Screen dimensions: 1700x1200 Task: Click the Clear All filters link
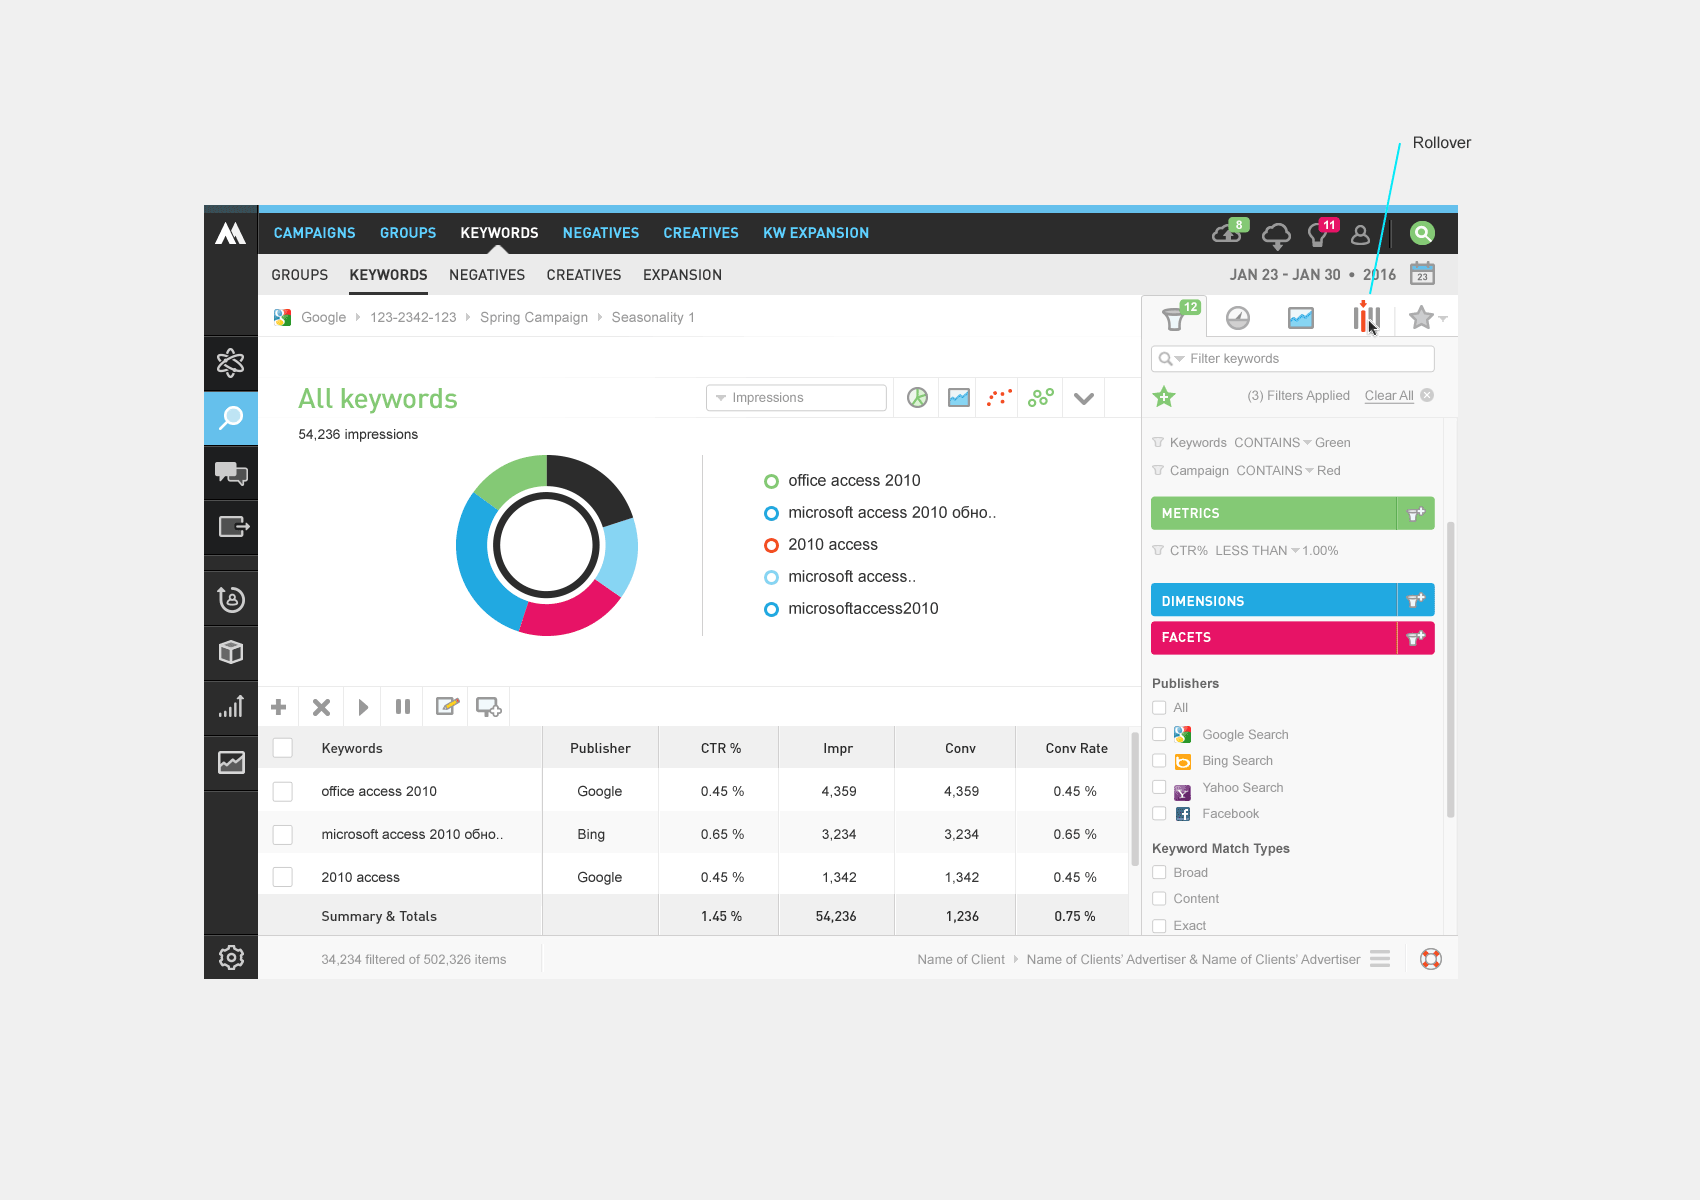click(x=1388, y=396)
